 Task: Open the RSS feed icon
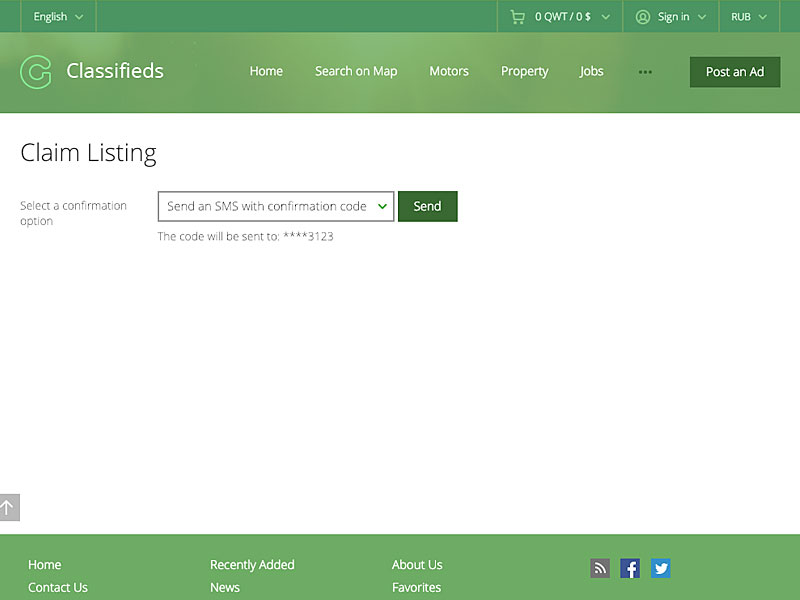(600, 568)
